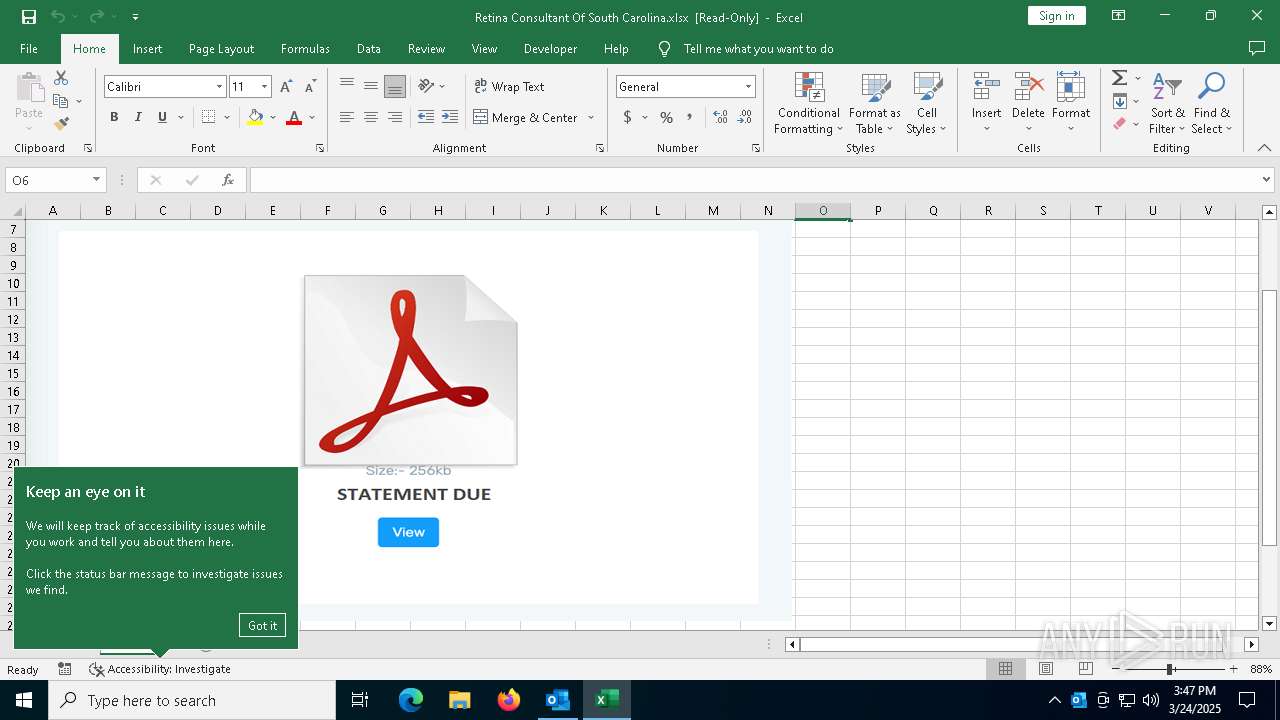1280x720 pixels.
Task: Collapse the ribbon
Action: click(1264, 148)
